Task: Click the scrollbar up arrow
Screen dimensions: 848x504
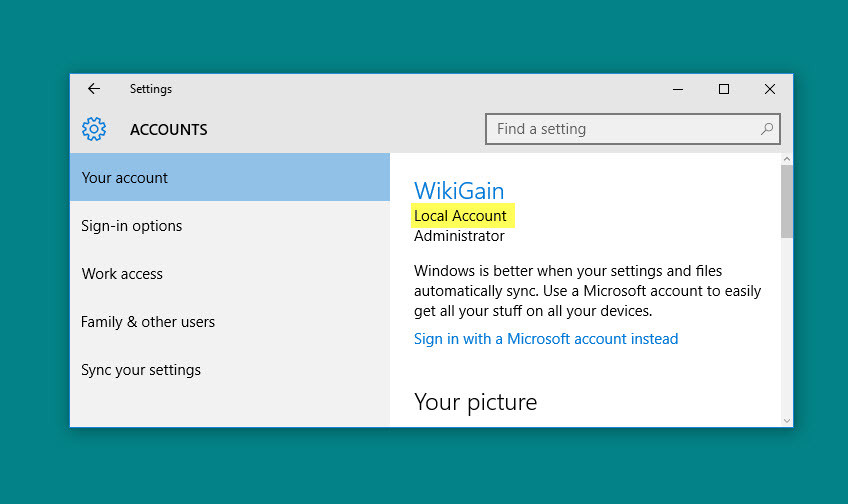Action: point(787,159)
